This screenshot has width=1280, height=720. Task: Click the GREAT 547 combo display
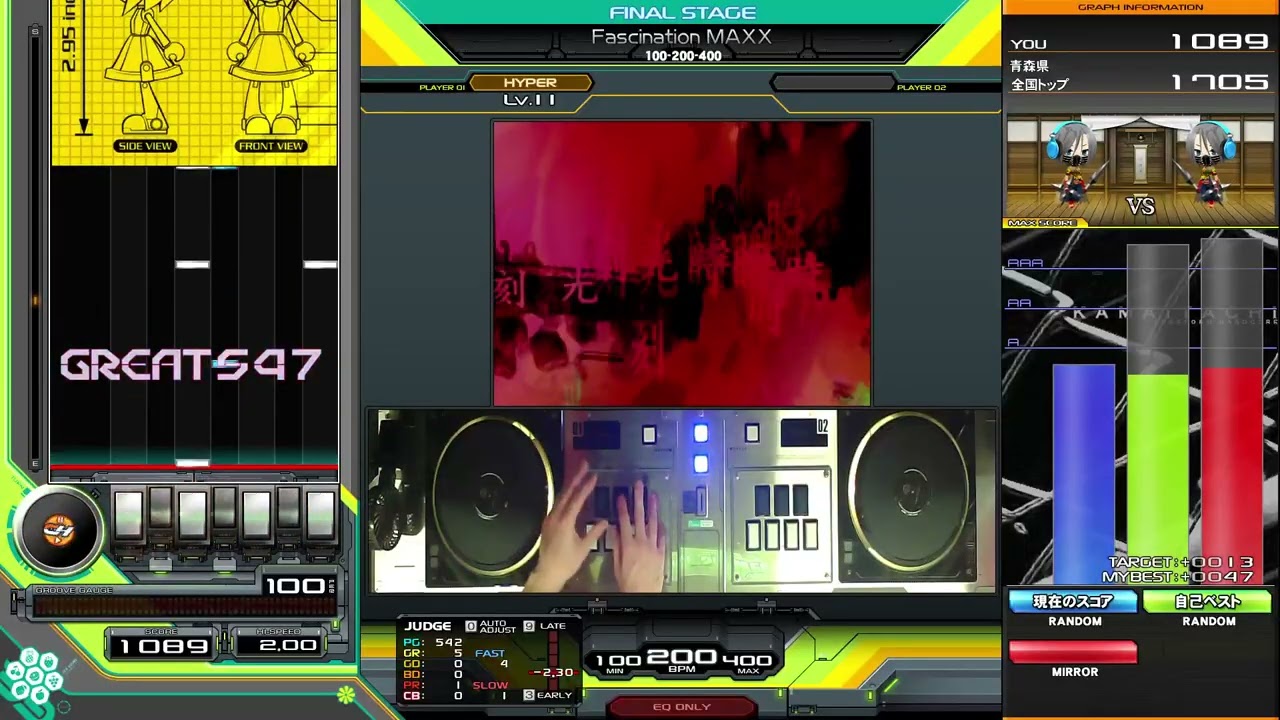click(x=190, y=365)
